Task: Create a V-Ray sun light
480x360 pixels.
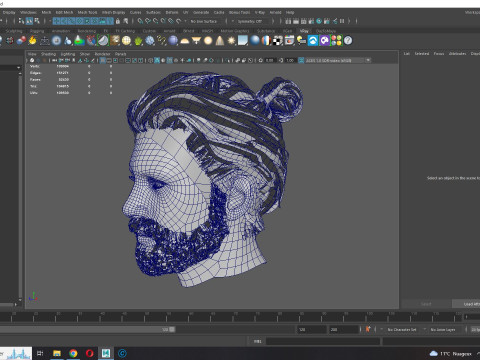Action: coord(231,41)
